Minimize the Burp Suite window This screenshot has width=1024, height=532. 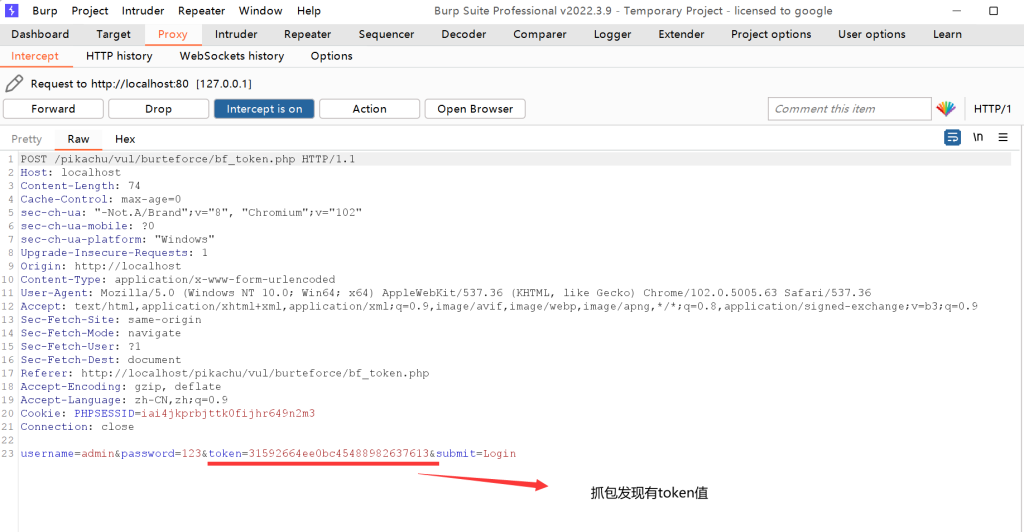[x=957, y=11]
